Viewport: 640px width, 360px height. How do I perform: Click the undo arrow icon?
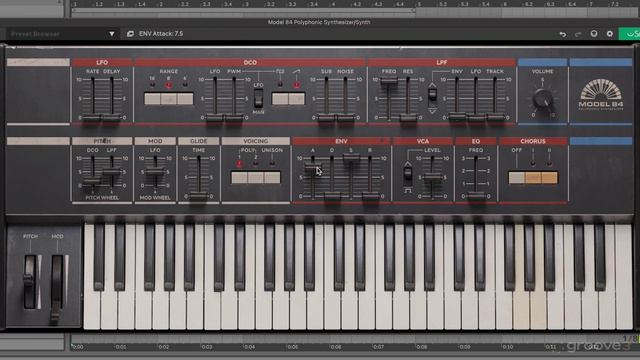coord(563,34)
